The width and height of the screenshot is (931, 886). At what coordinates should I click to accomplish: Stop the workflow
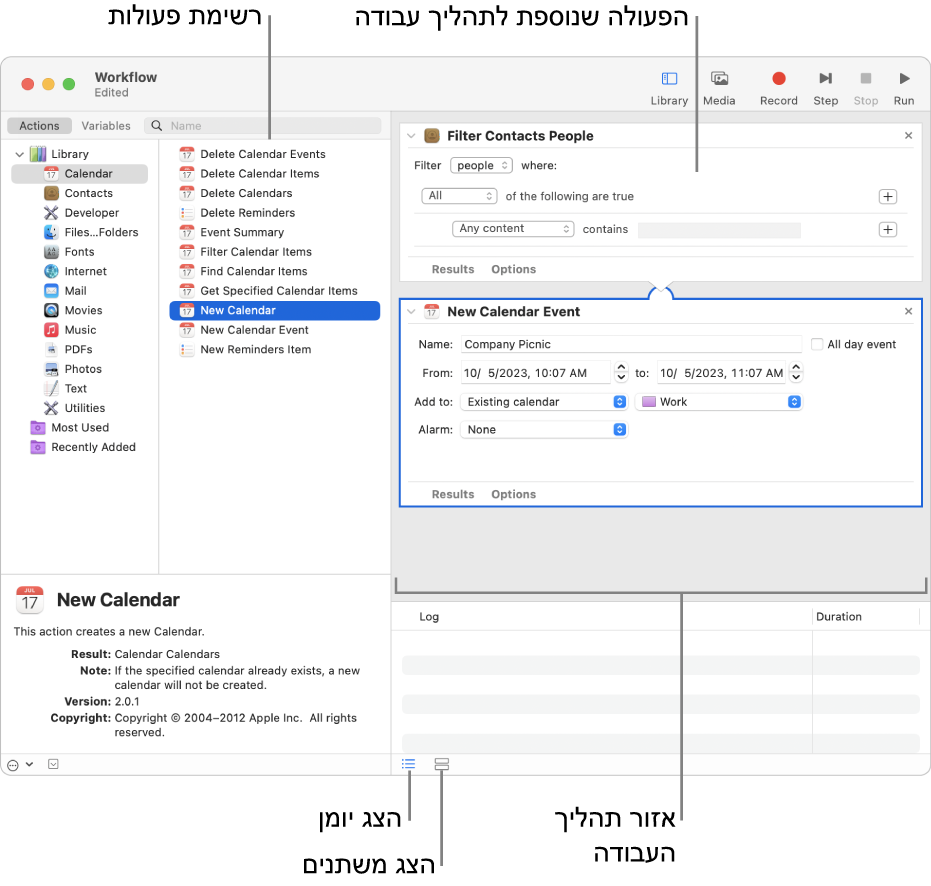click(866, 78)
